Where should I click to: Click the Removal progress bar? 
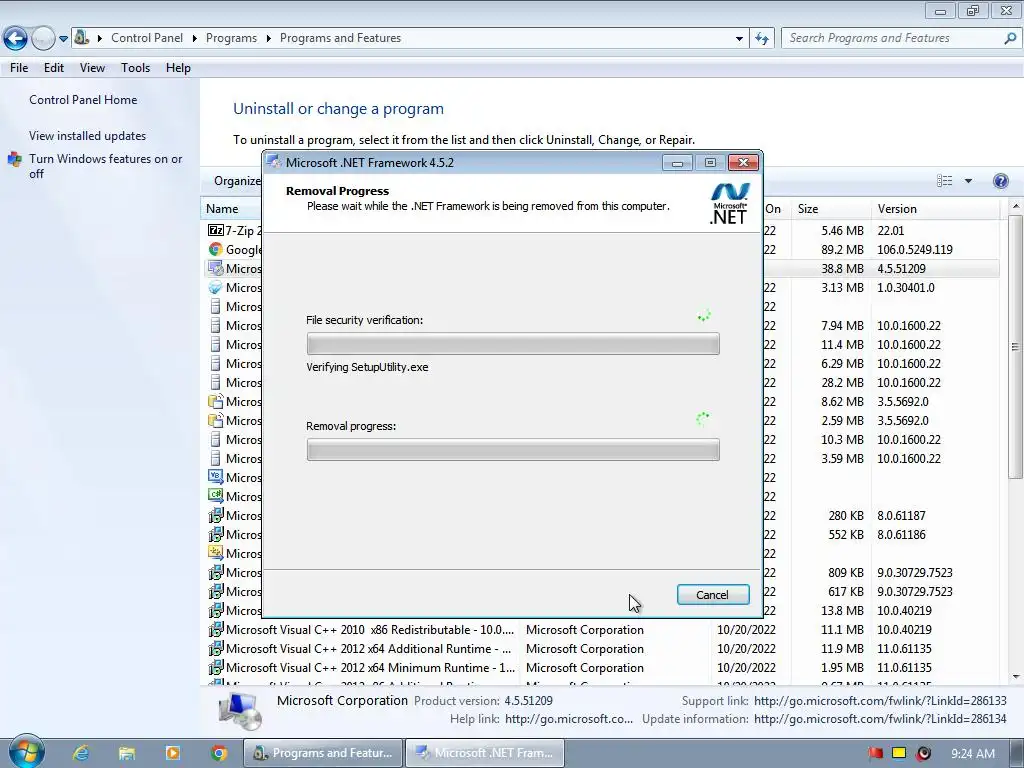point(513,449)
